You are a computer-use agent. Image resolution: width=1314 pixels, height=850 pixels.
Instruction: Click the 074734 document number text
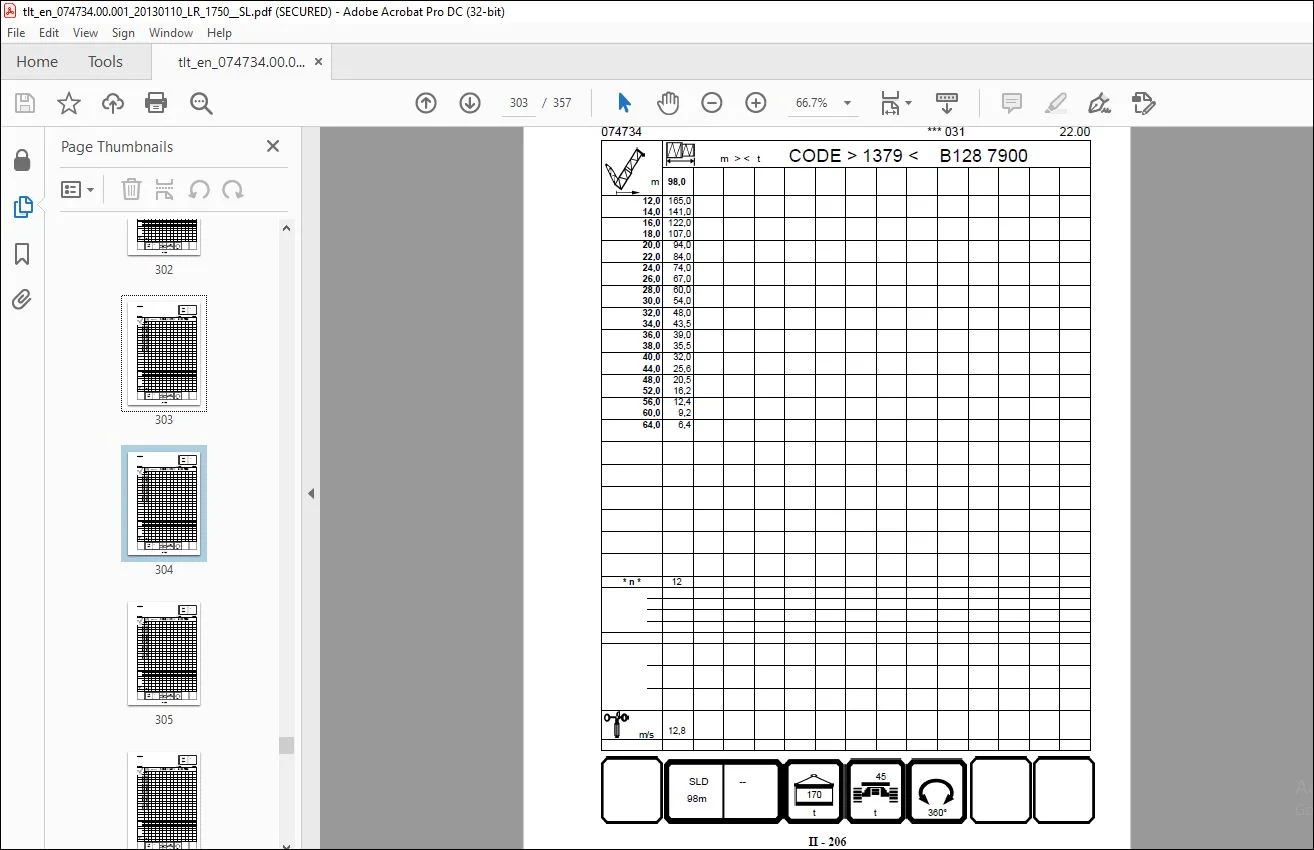click(x=621, y=132)
